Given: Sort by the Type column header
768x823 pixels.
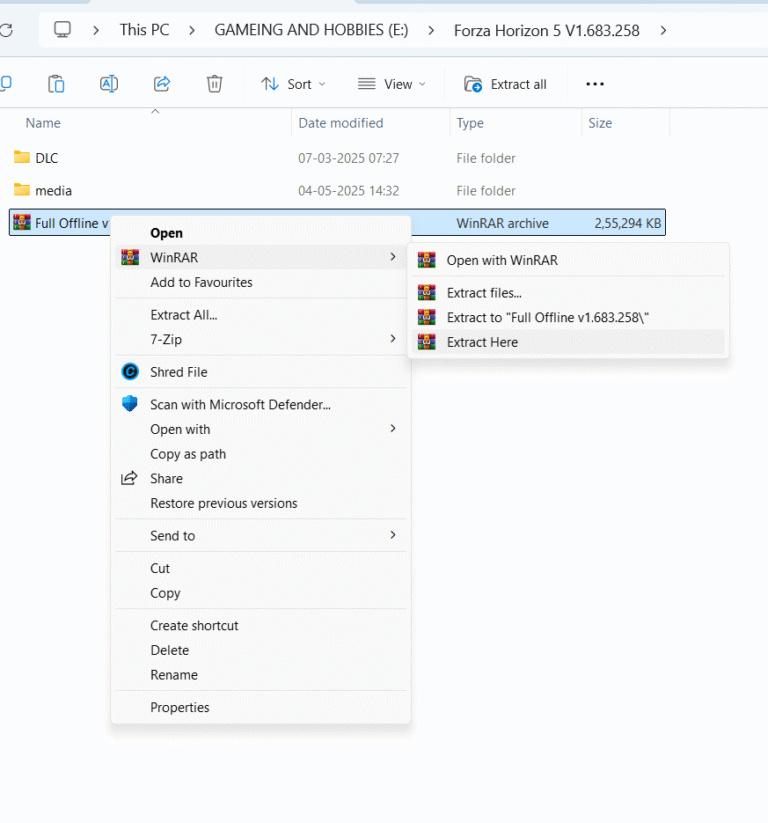Looking at the screenshot, I should 470,123.
